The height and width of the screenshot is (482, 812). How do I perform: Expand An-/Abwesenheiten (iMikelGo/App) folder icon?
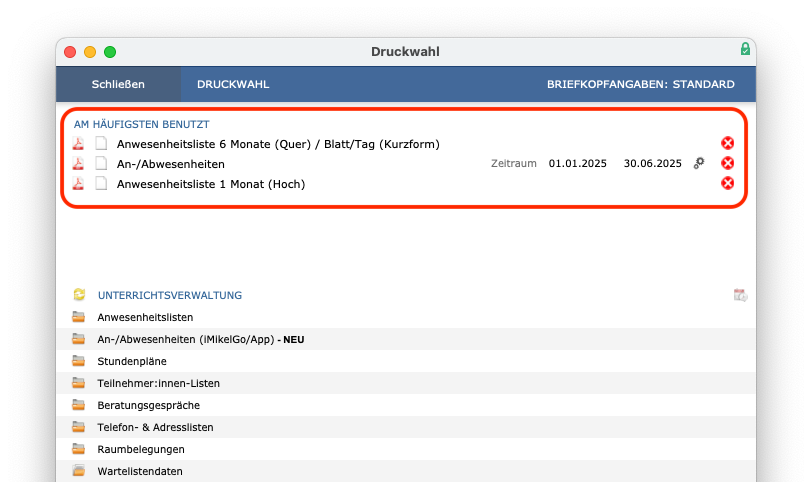click(79, 339)
